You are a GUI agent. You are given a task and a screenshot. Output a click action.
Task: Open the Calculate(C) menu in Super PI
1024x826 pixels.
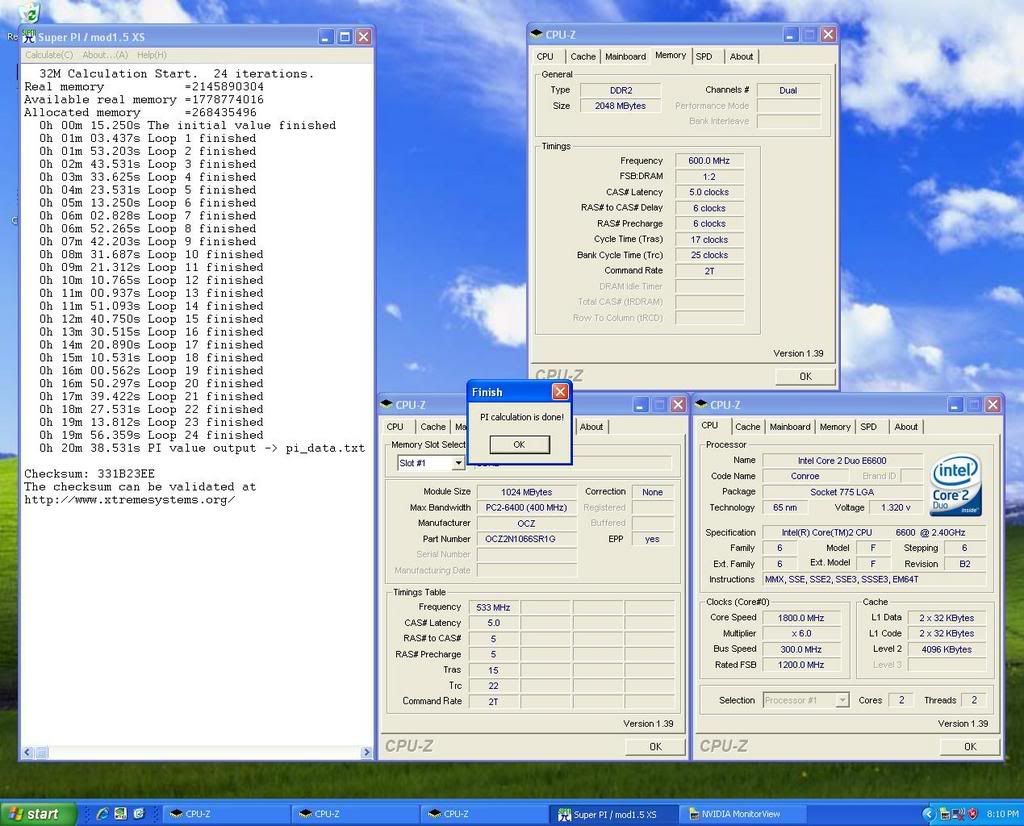(49, 55)
